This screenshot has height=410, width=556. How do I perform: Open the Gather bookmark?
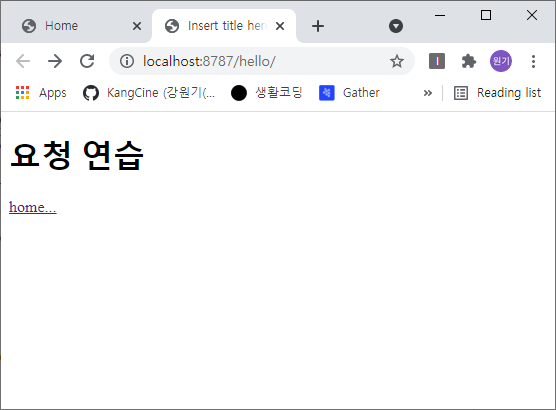coord(349,93)
